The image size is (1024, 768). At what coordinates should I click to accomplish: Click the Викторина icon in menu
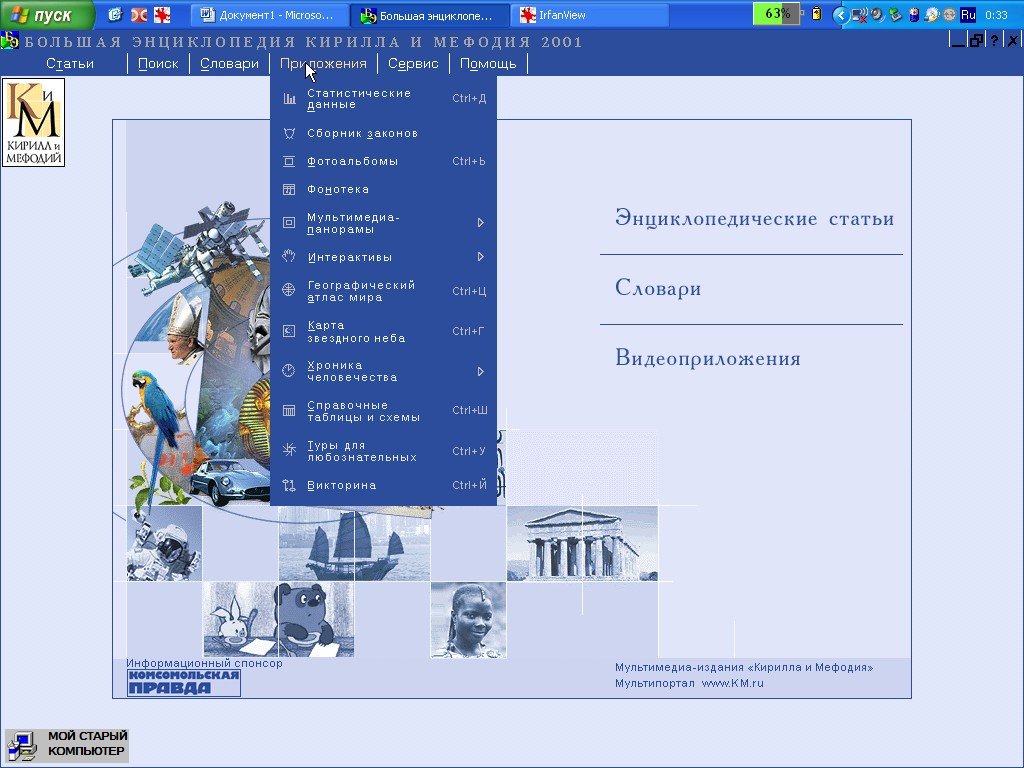pos(289,485)
